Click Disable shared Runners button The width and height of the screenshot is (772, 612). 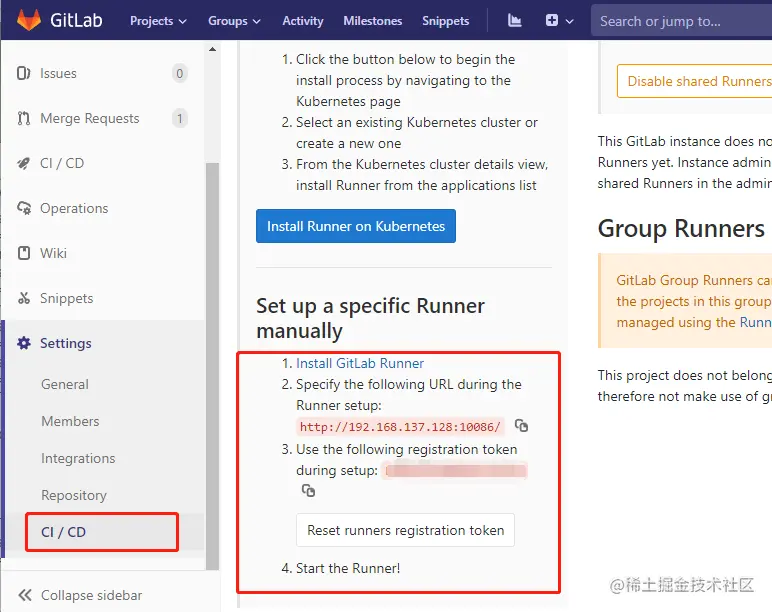click(695, 81)
